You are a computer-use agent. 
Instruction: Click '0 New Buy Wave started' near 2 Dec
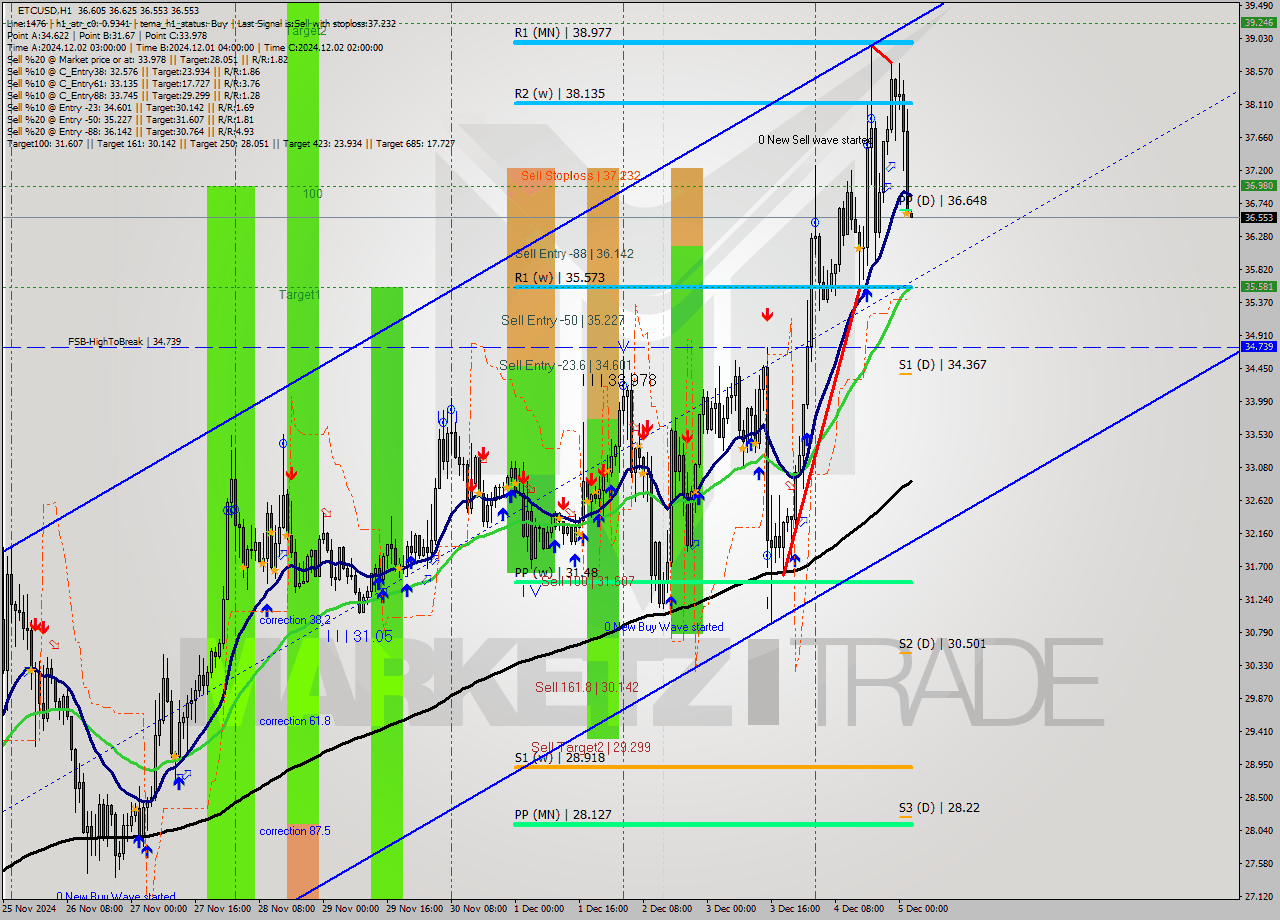(x=664, y=627)
